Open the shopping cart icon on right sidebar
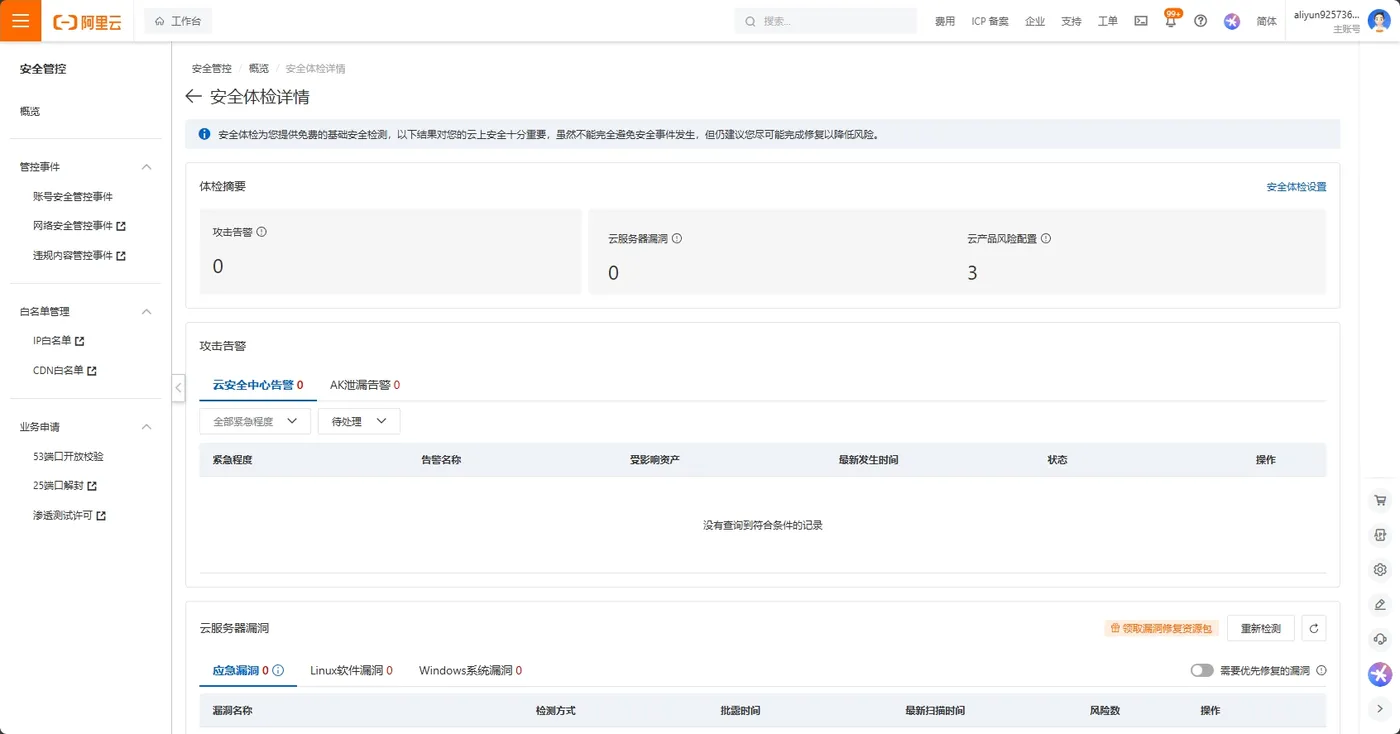The height and width of the screenshot is (734, 1400). [x=1380, y=499]
